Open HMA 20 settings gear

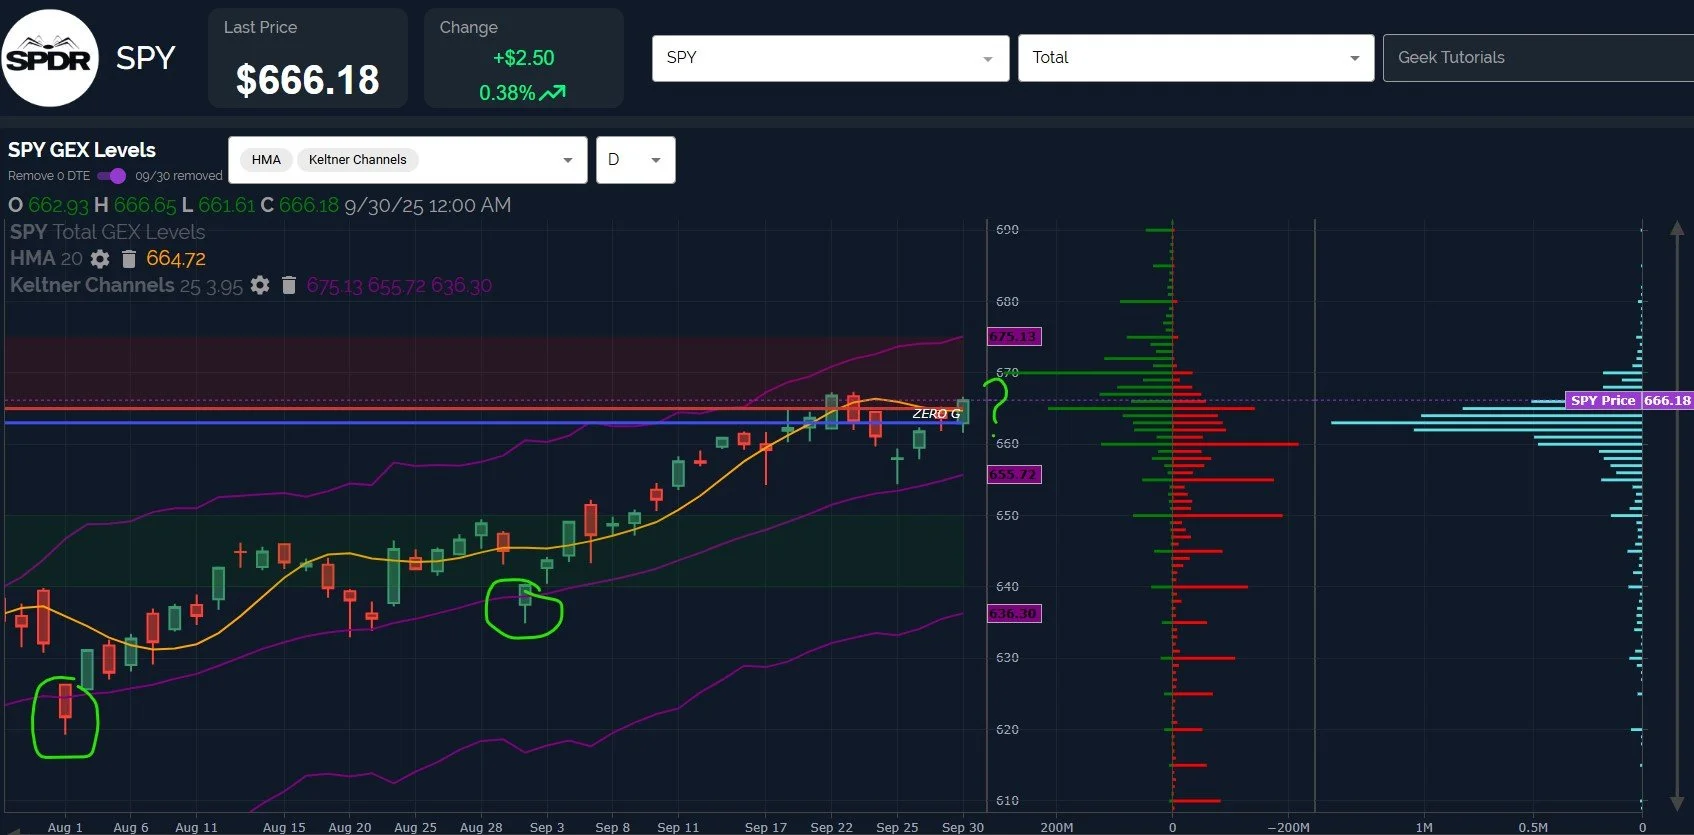point(100,259)
